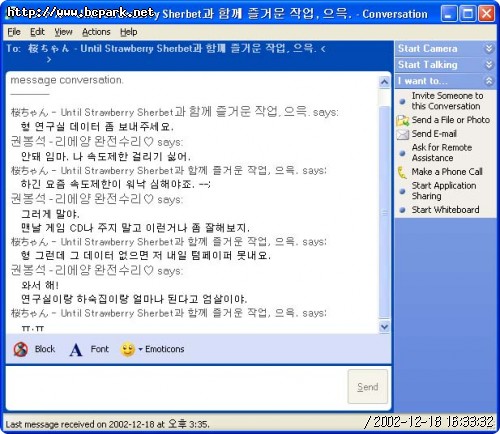Close the Conversation window
This screenshot has height=434, width=500.
[x=487, y=14]
